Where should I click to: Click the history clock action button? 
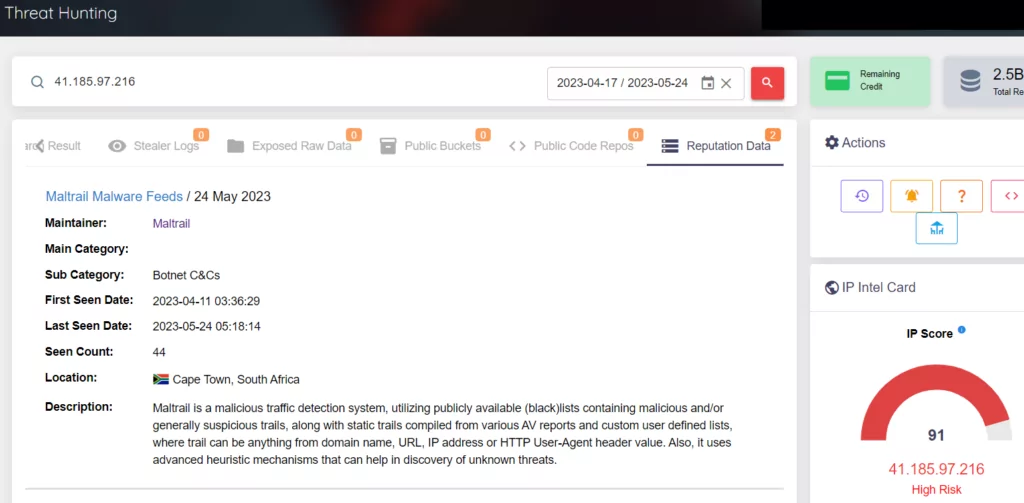[861, 196]
